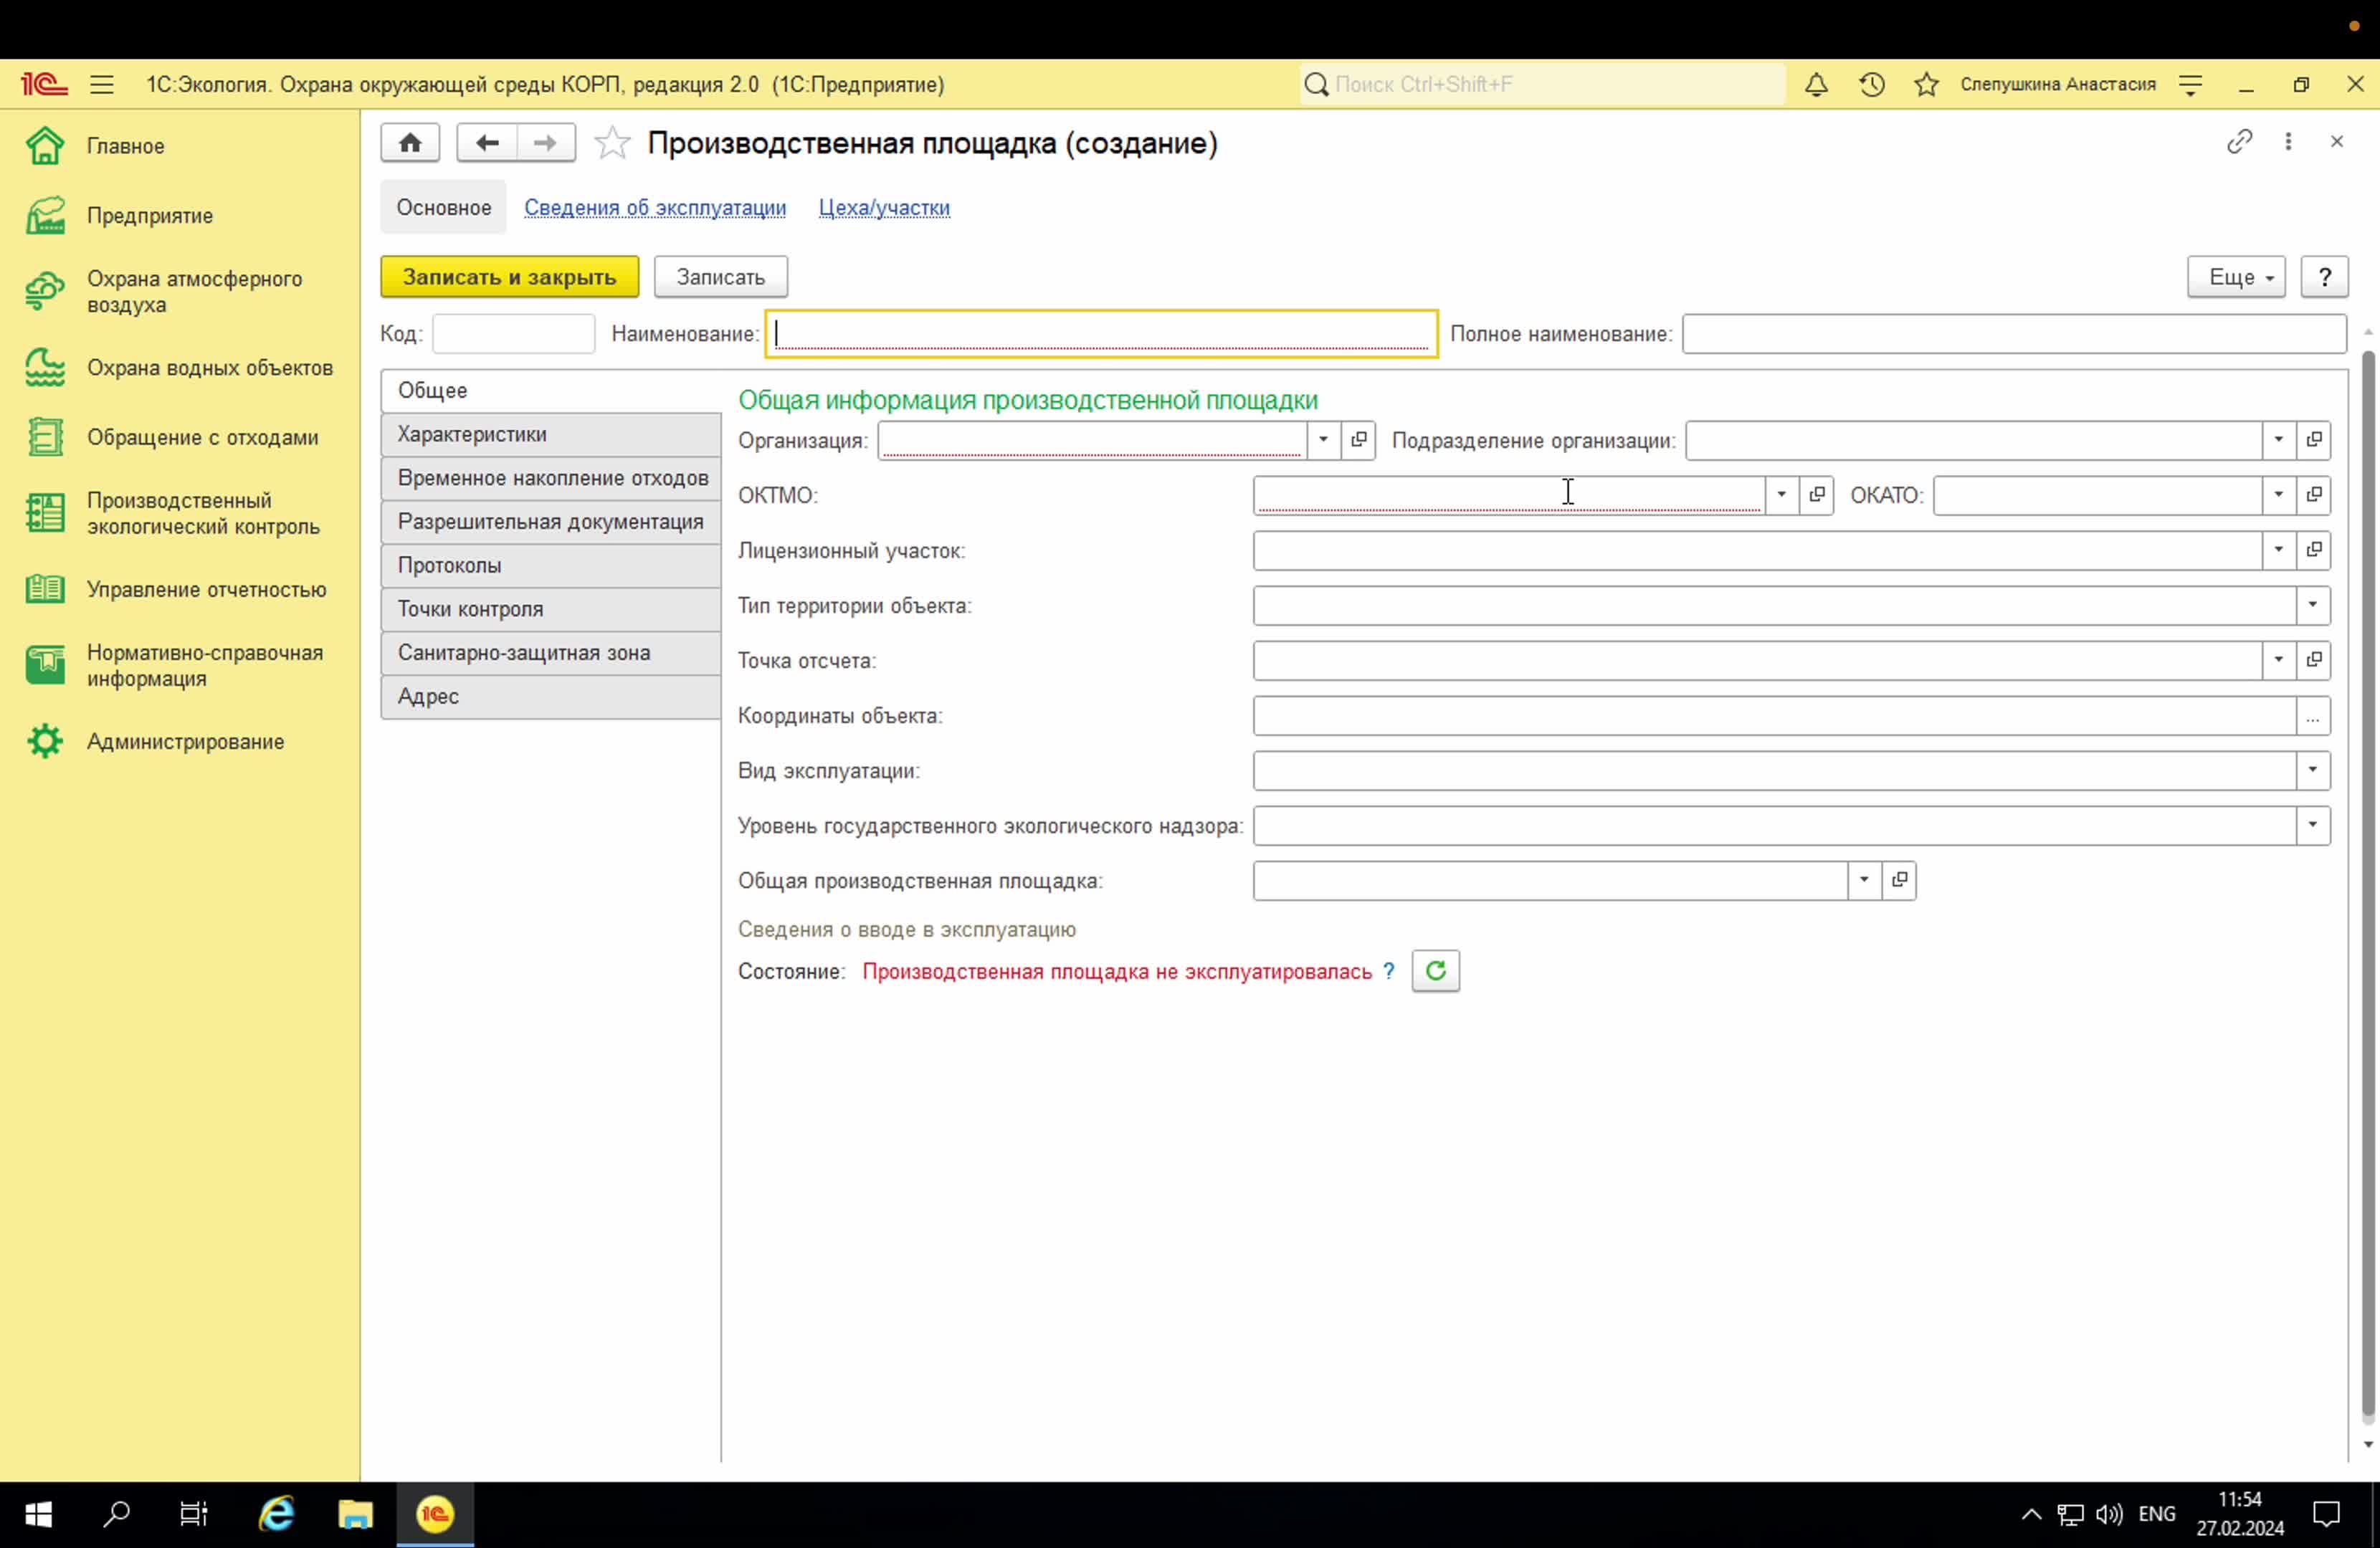Viewport: 2380px width, 1548px height.
Task: Select Санитарно-защитная зона side tab
Action: point(550,653)
